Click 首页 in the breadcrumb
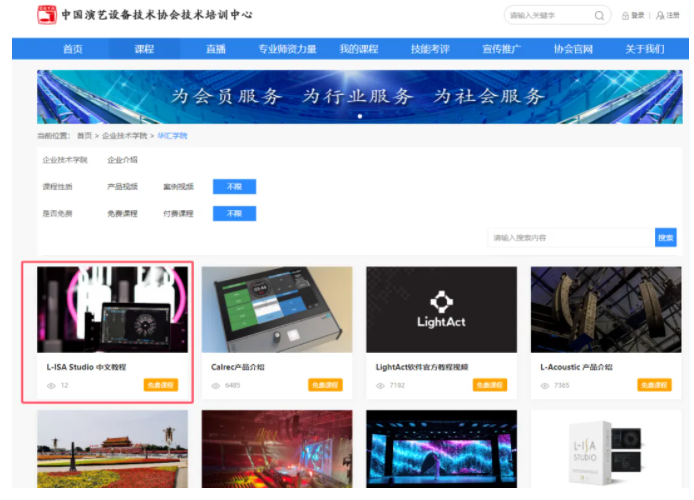 click(x=85, y=136)
